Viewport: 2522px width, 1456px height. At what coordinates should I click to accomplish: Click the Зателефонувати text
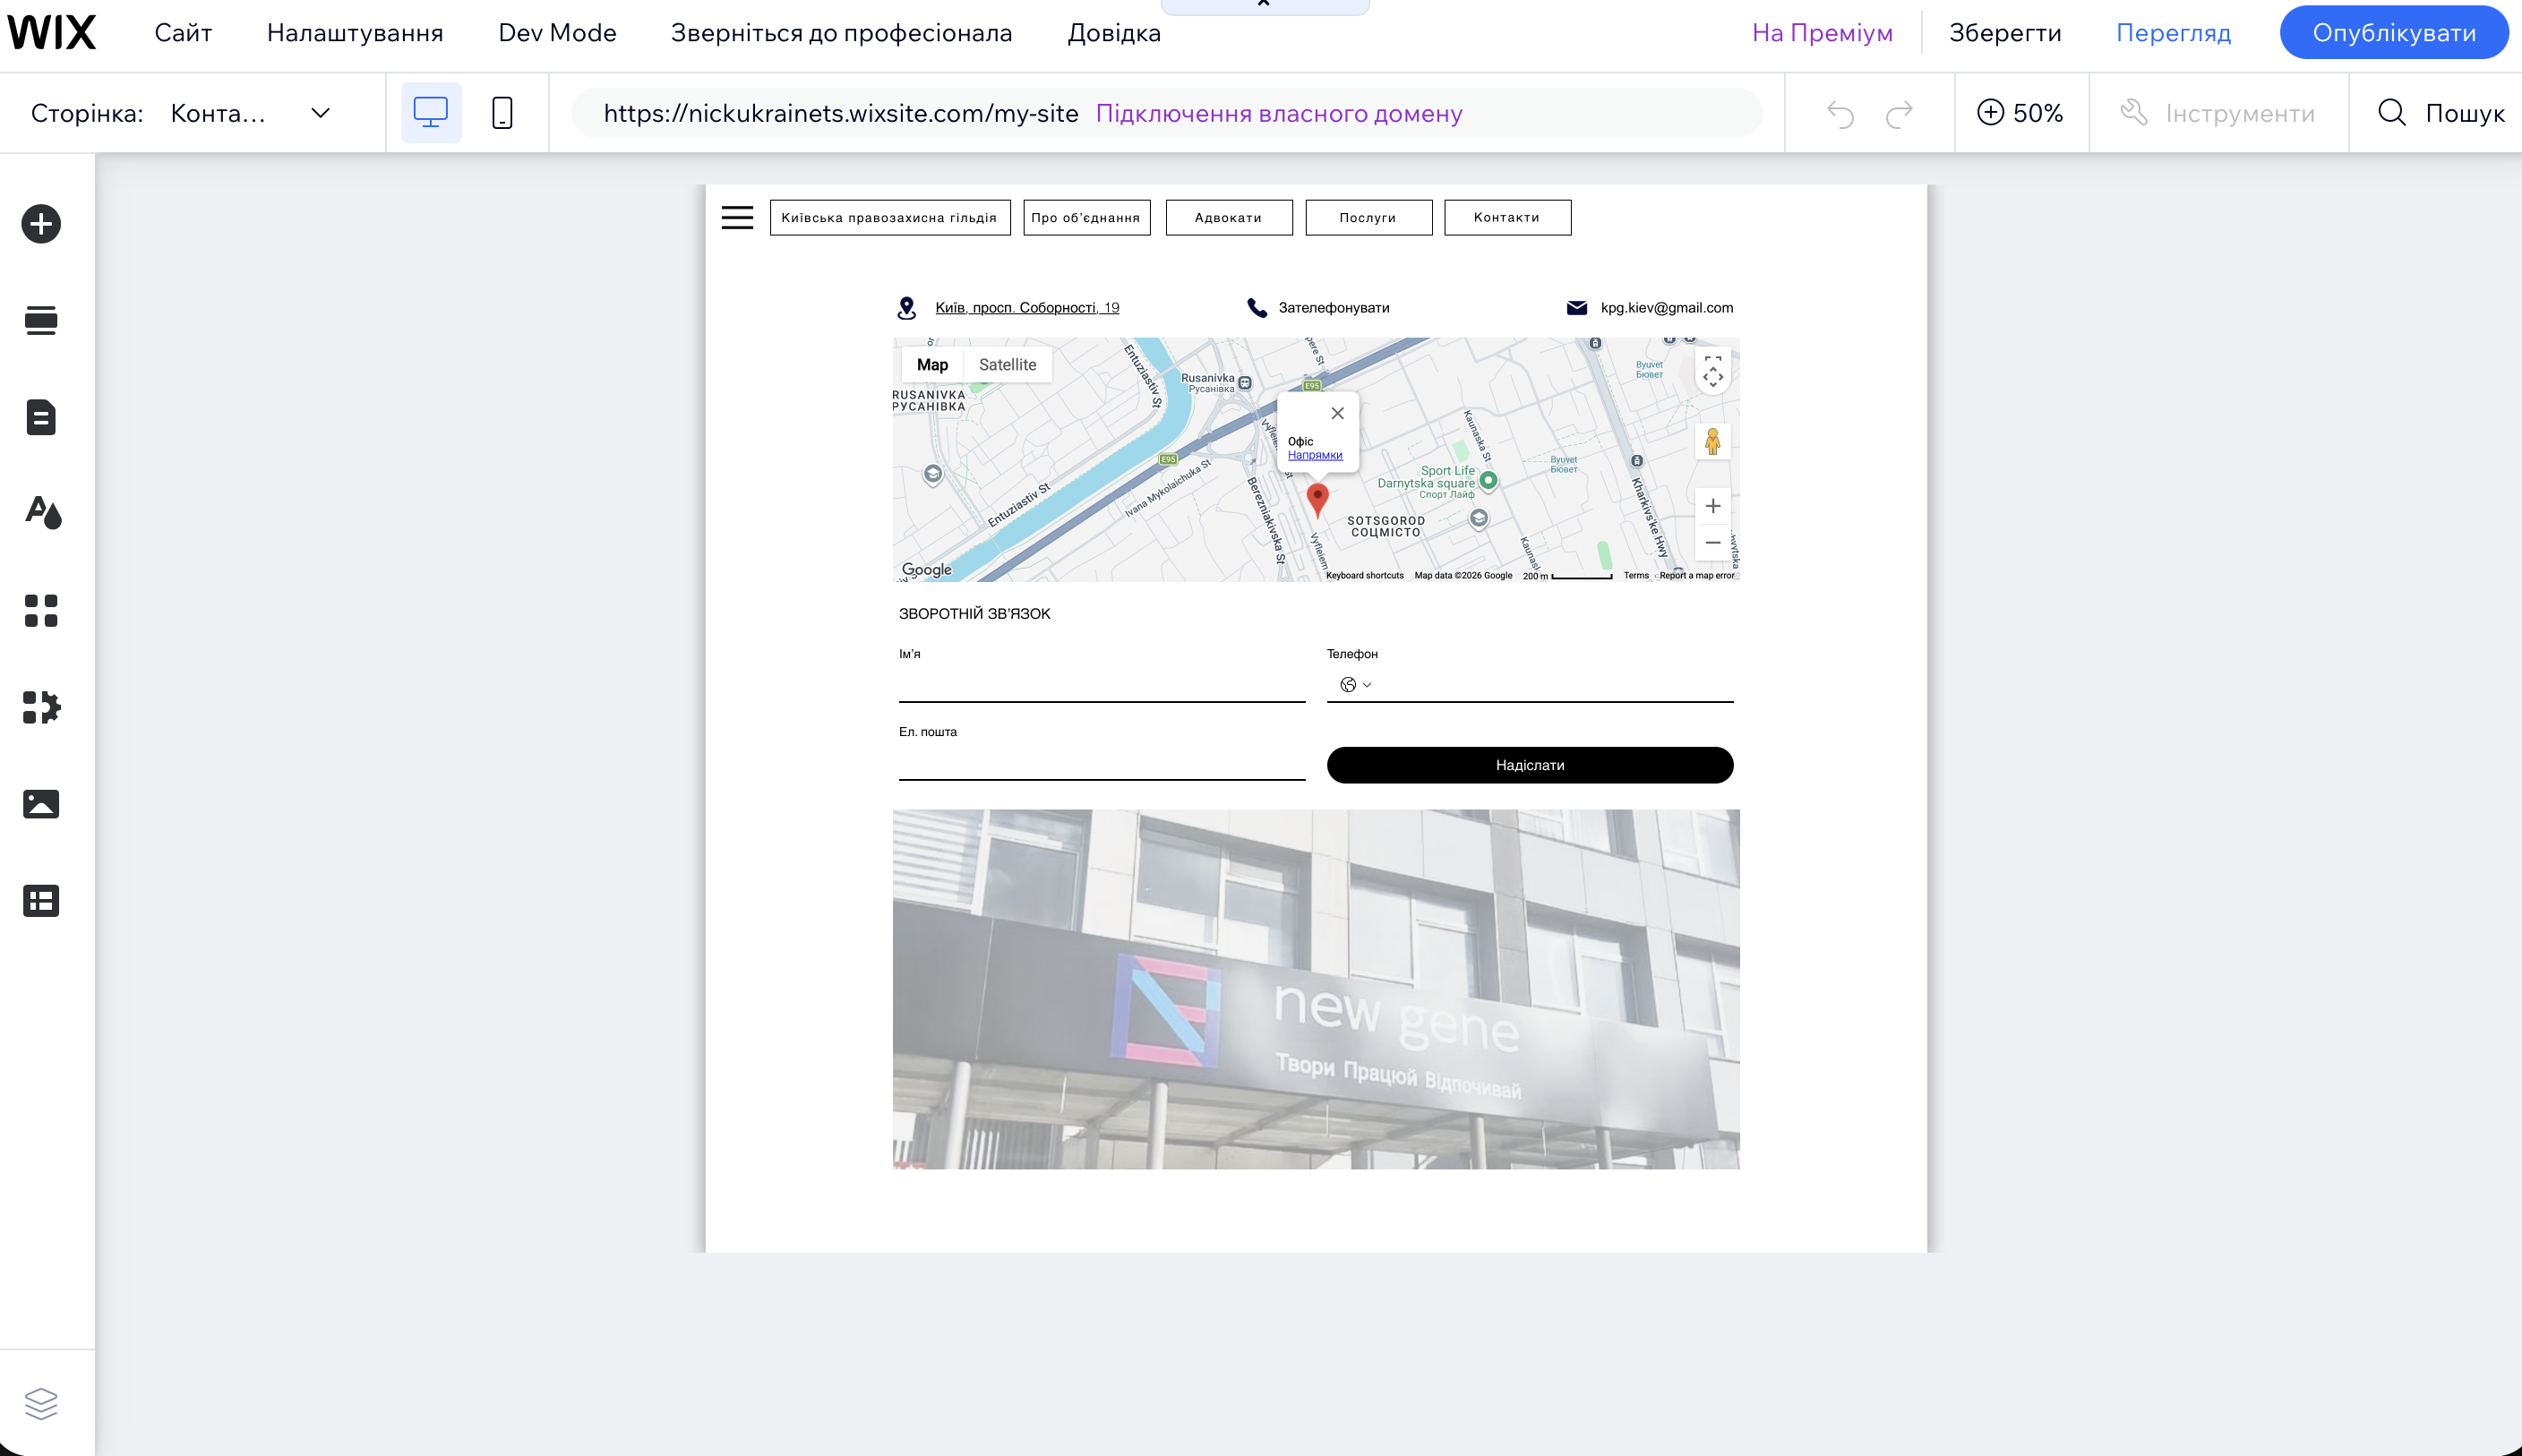pos(1334,308)
